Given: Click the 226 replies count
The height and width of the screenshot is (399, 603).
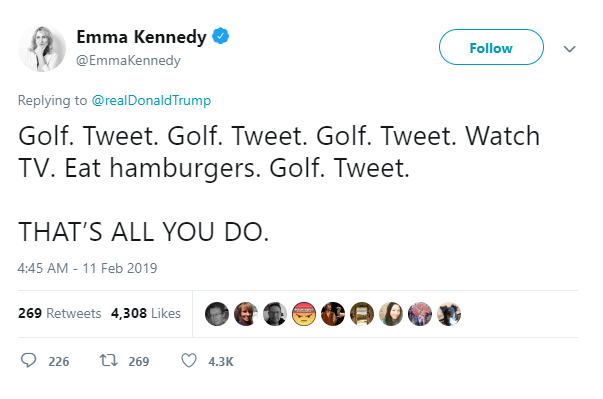Looking at the screenshot, I should pyautogui.click(x=59, y=361).
